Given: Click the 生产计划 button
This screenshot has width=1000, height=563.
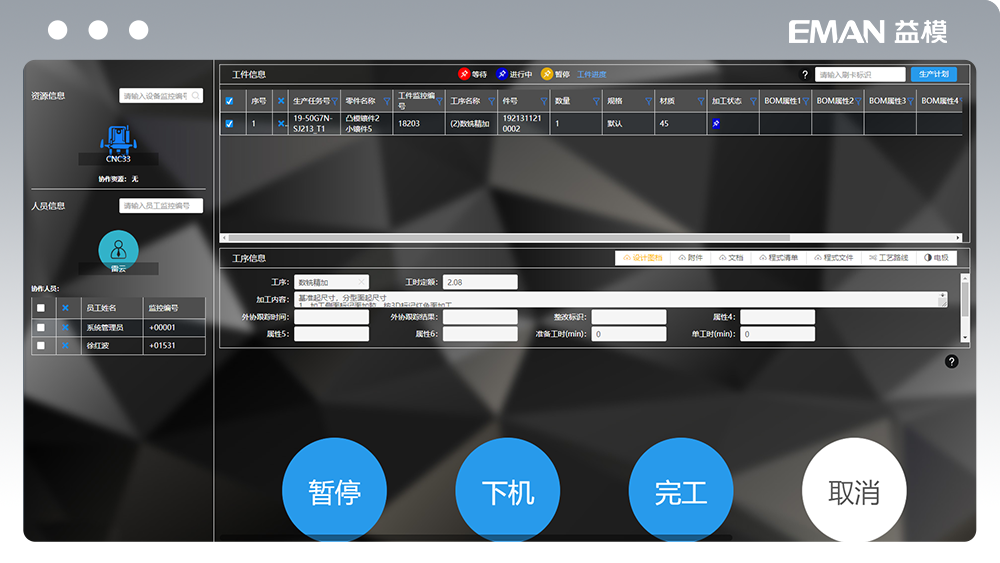Looking at the screenshot, I should [x=933, y=74].
